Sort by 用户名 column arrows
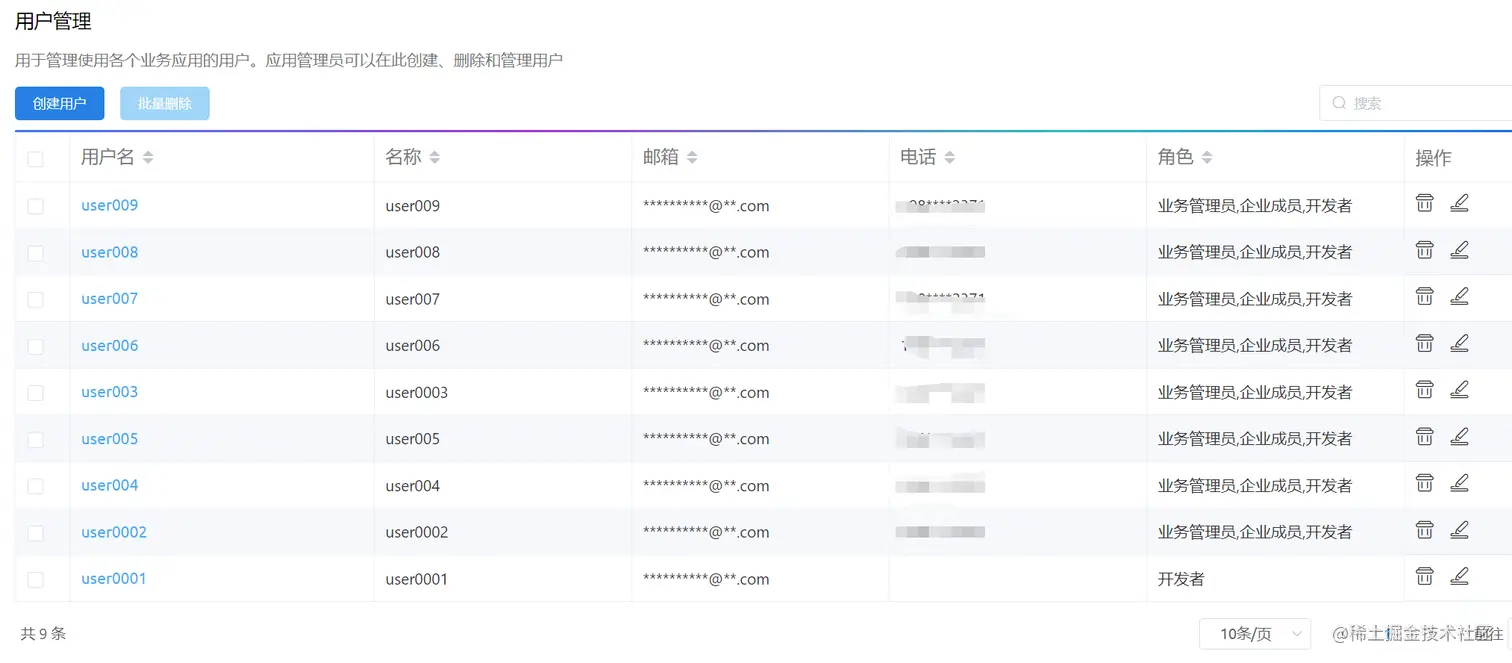 (x=148, y=158)
